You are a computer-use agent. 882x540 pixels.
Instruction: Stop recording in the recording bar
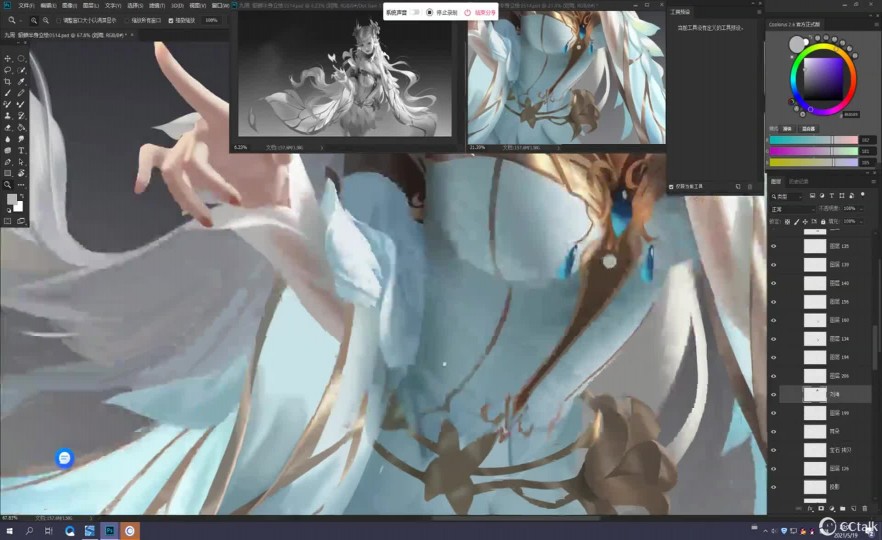point(442,12)
